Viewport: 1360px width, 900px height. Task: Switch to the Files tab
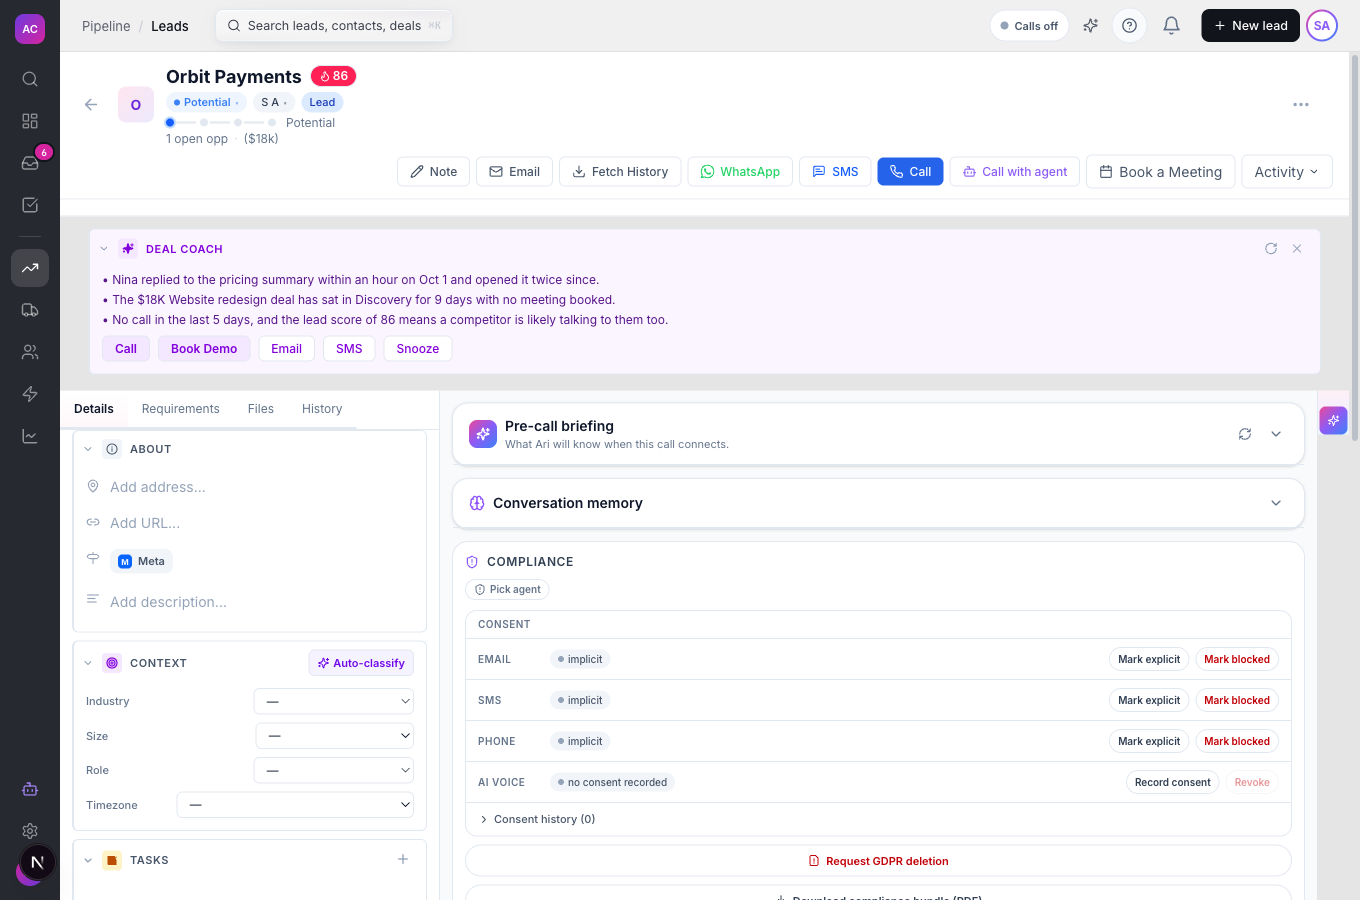[x=261, y=409]
